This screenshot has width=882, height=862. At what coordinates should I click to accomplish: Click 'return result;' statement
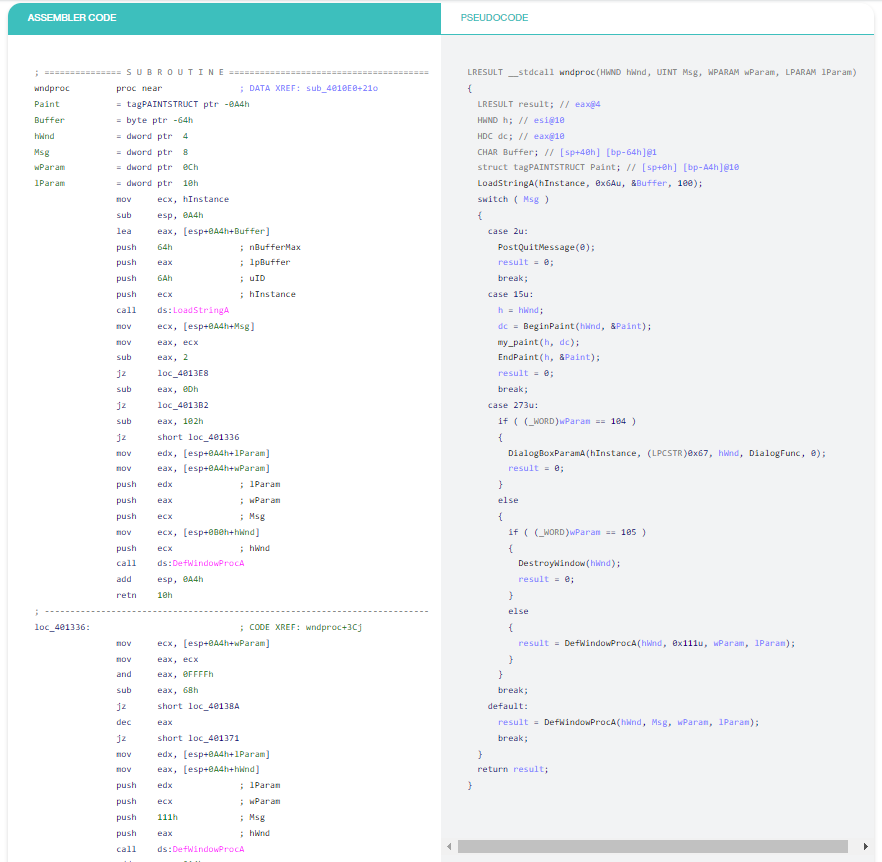pyautogui.click(x=513, y=769)
